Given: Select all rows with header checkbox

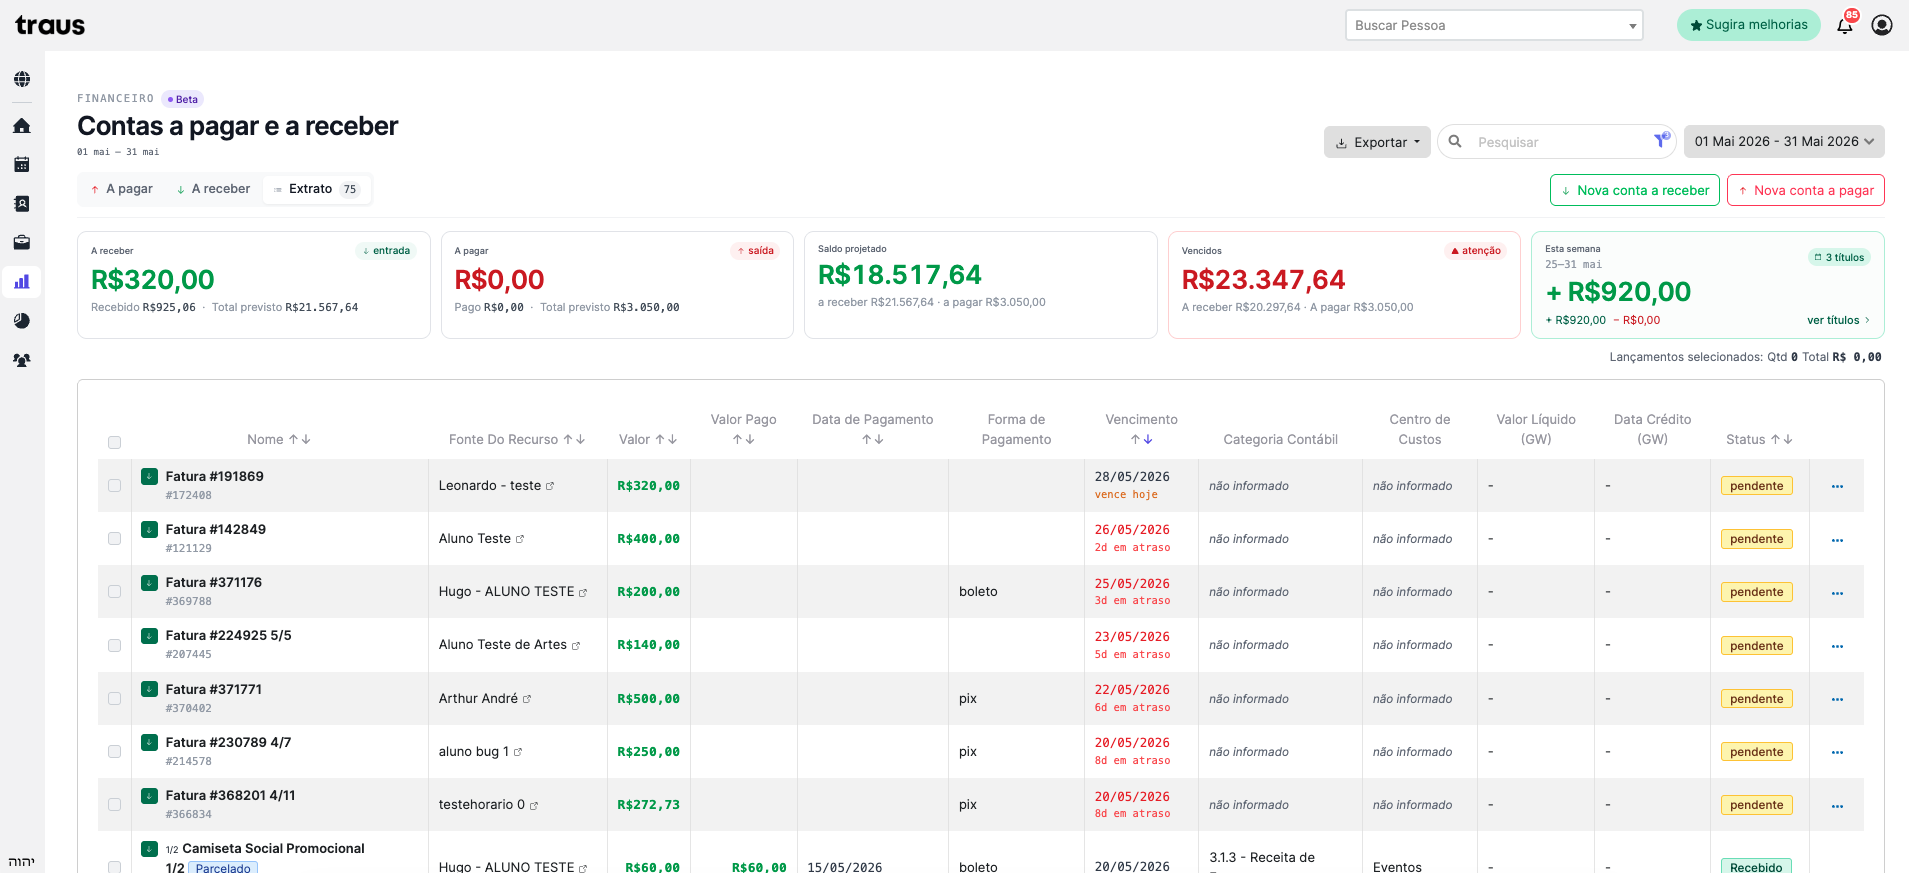Looking at the screenshot, I should pos(114,442).
